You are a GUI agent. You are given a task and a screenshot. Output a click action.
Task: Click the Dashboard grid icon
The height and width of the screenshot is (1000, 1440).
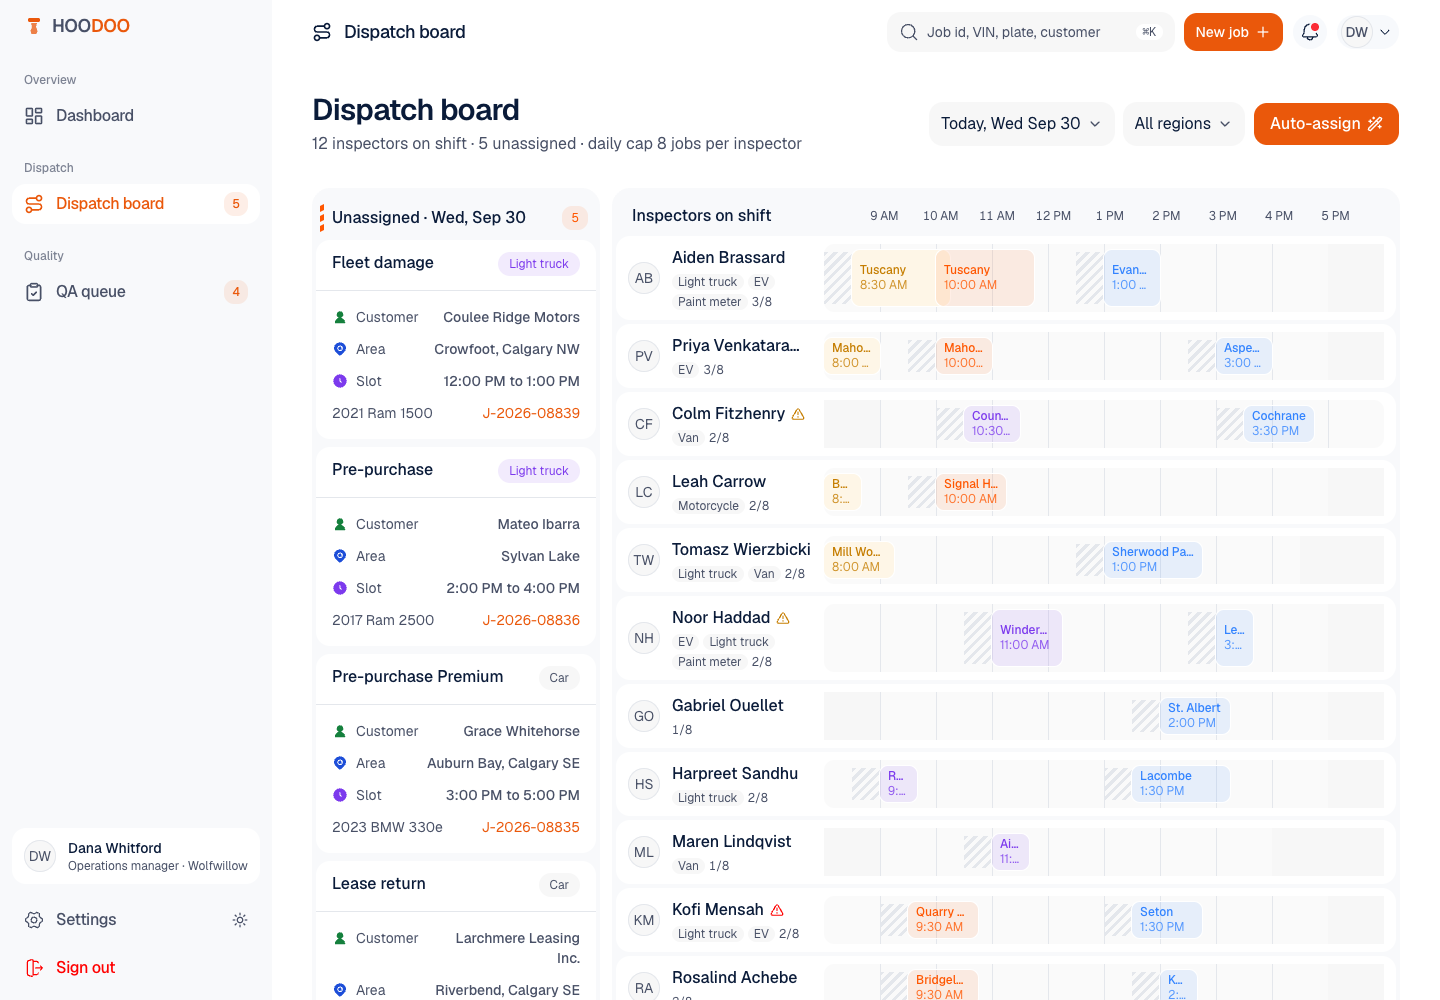34,116
